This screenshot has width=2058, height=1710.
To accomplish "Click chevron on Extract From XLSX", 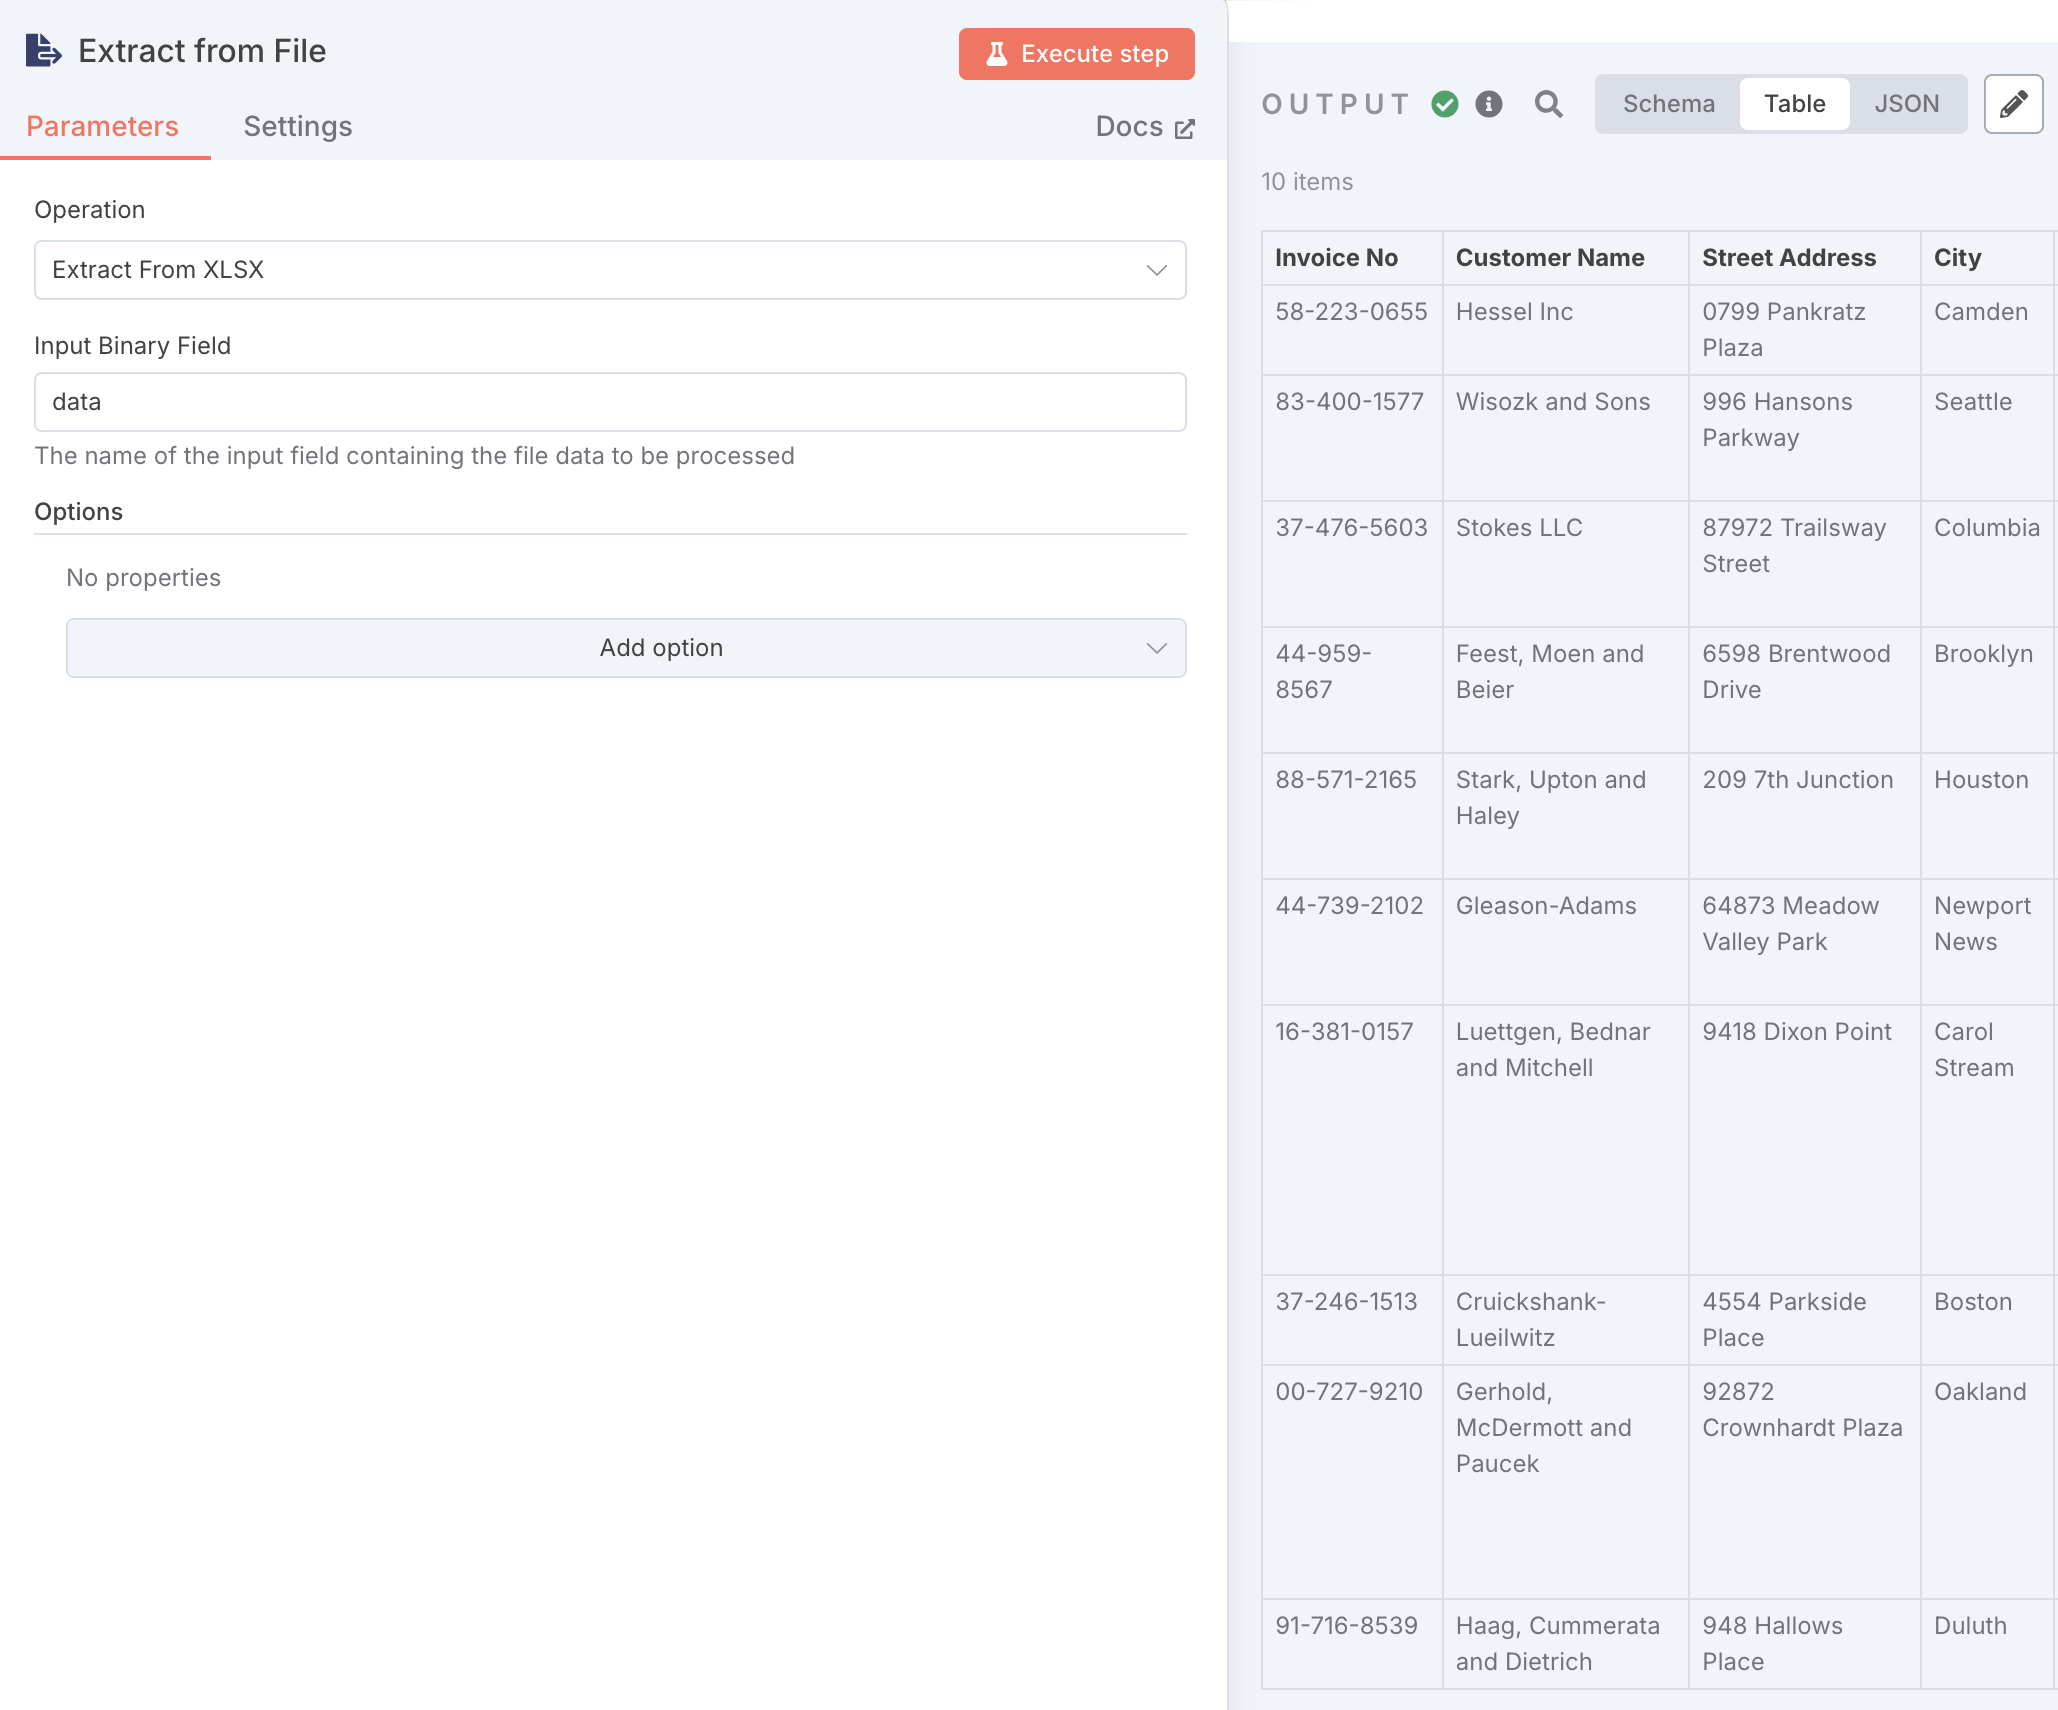I will click(x=1157, y=270).
